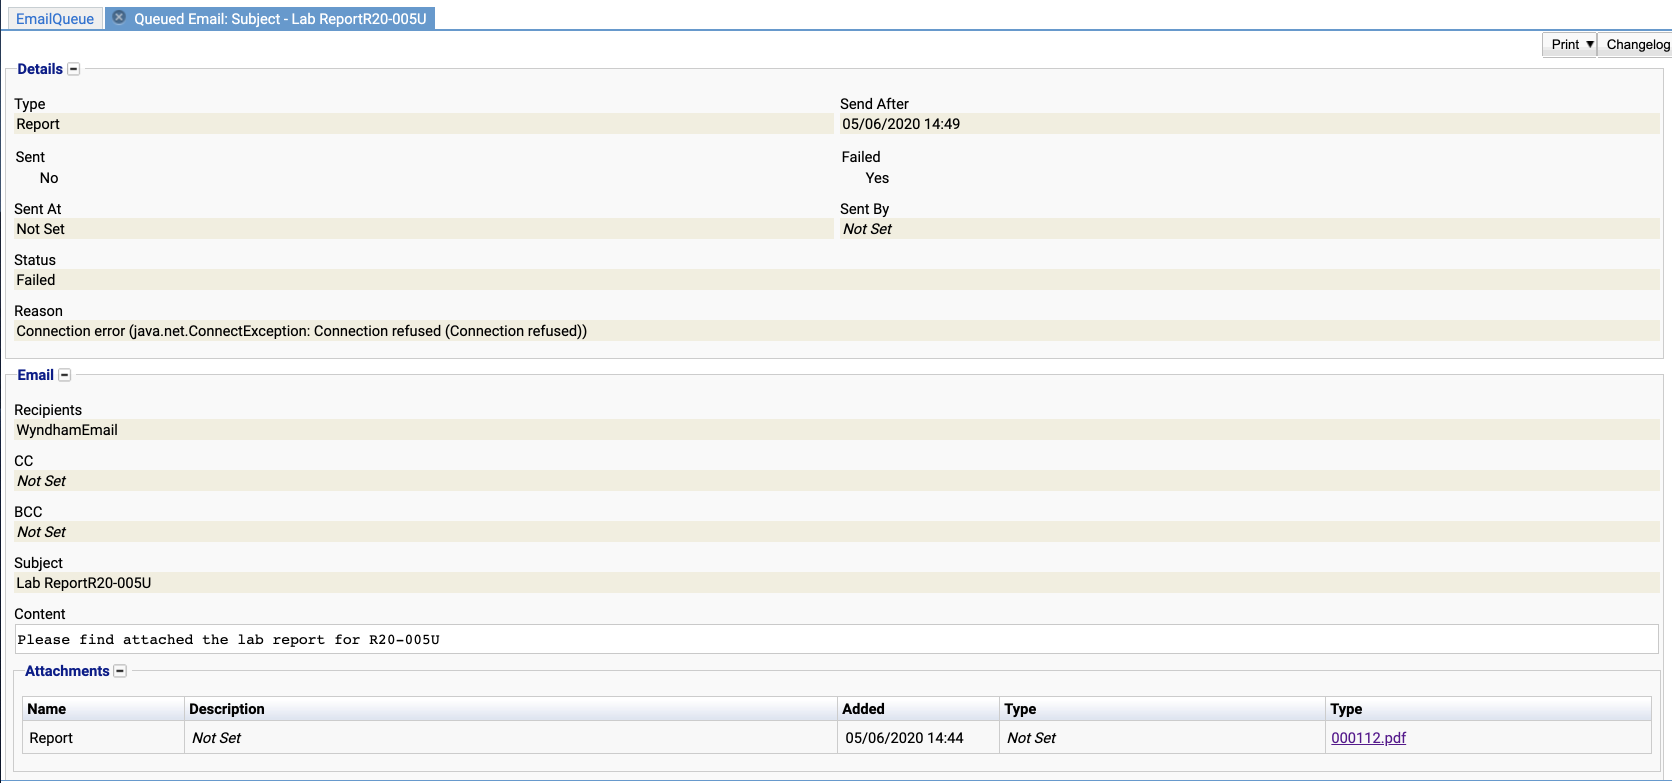Open the 000112.pdf attachment link
Screen dimensions: 1672x783
[1368, 738]
